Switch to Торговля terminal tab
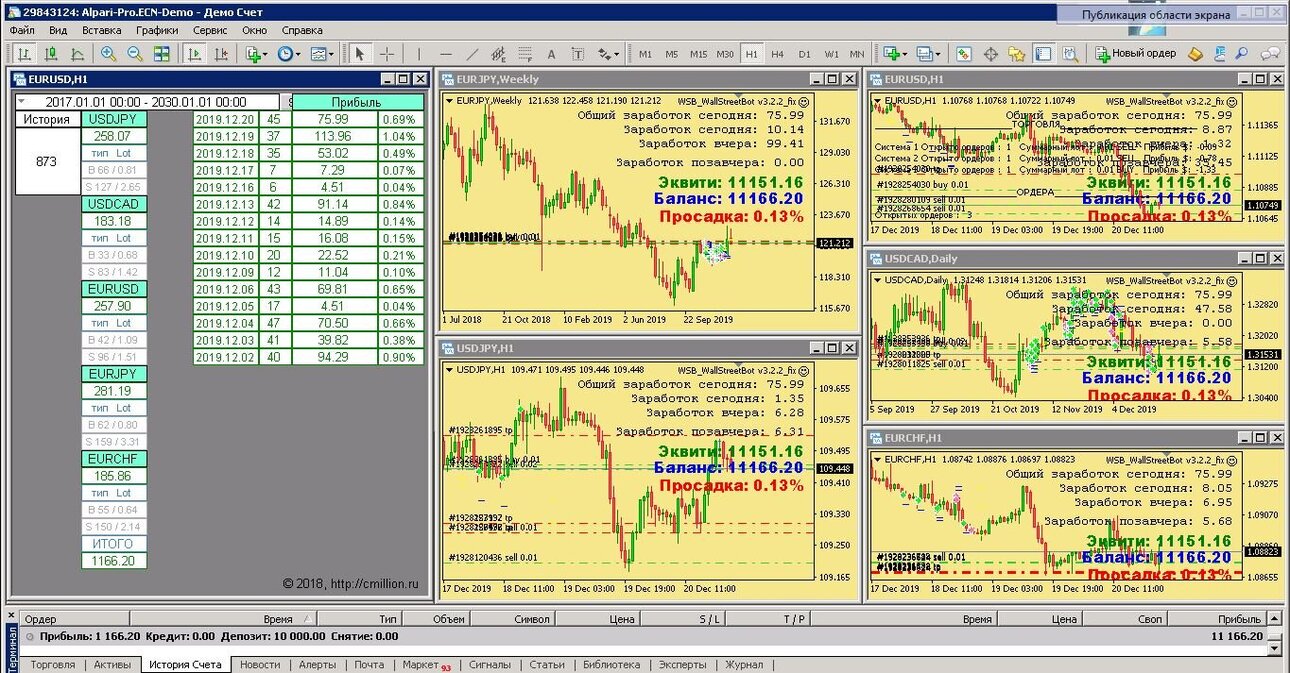 [x=52, y=665]
